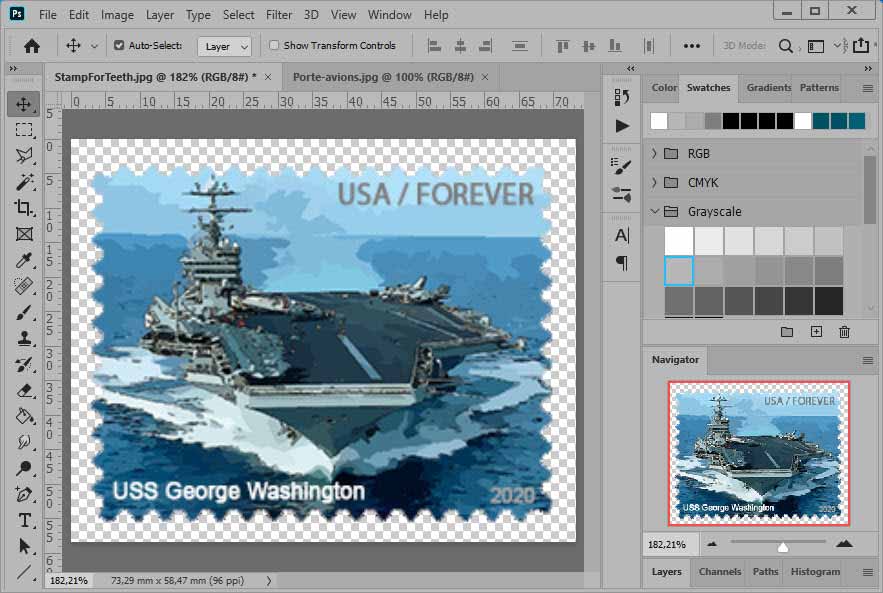Select the Line tool
883x593 pixels.
pos(24,572)
